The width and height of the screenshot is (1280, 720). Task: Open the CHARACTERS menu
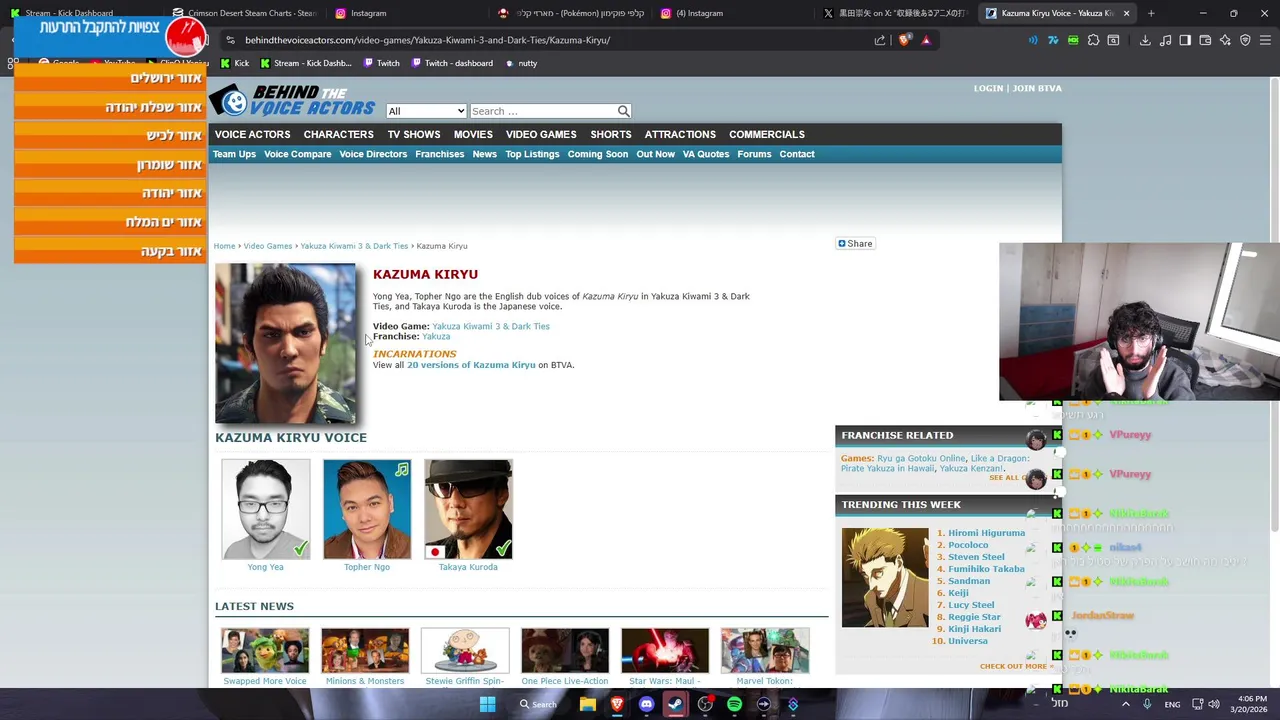pos(339,134)
